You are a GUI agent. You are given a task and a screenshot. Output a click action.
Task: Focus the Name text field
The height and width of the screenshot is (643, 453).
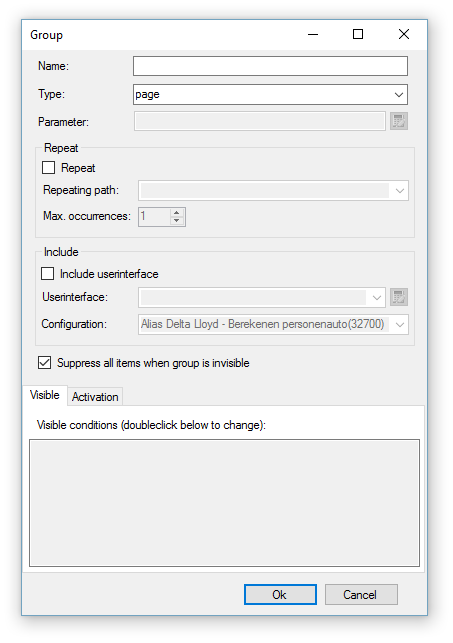[270, 66]
